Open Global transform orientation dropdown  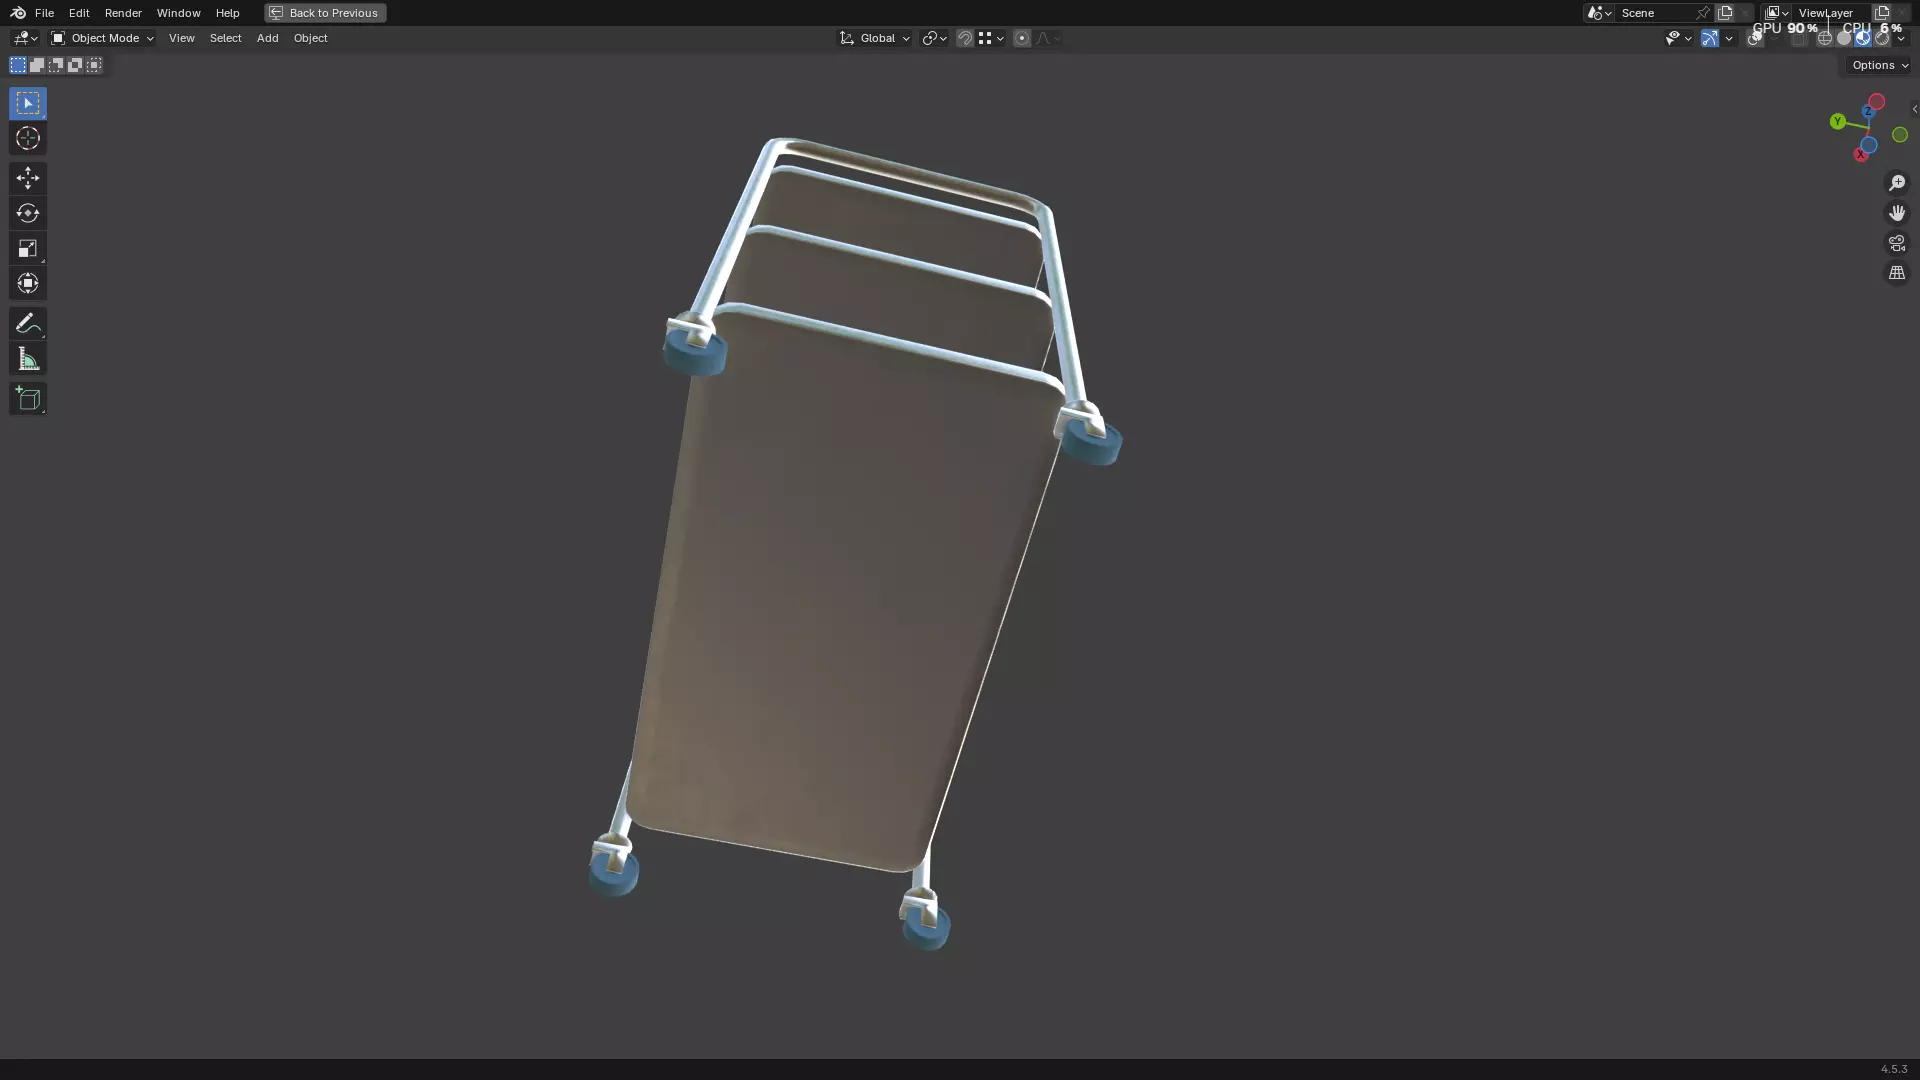pyautogui.click(x=874, y=38)
